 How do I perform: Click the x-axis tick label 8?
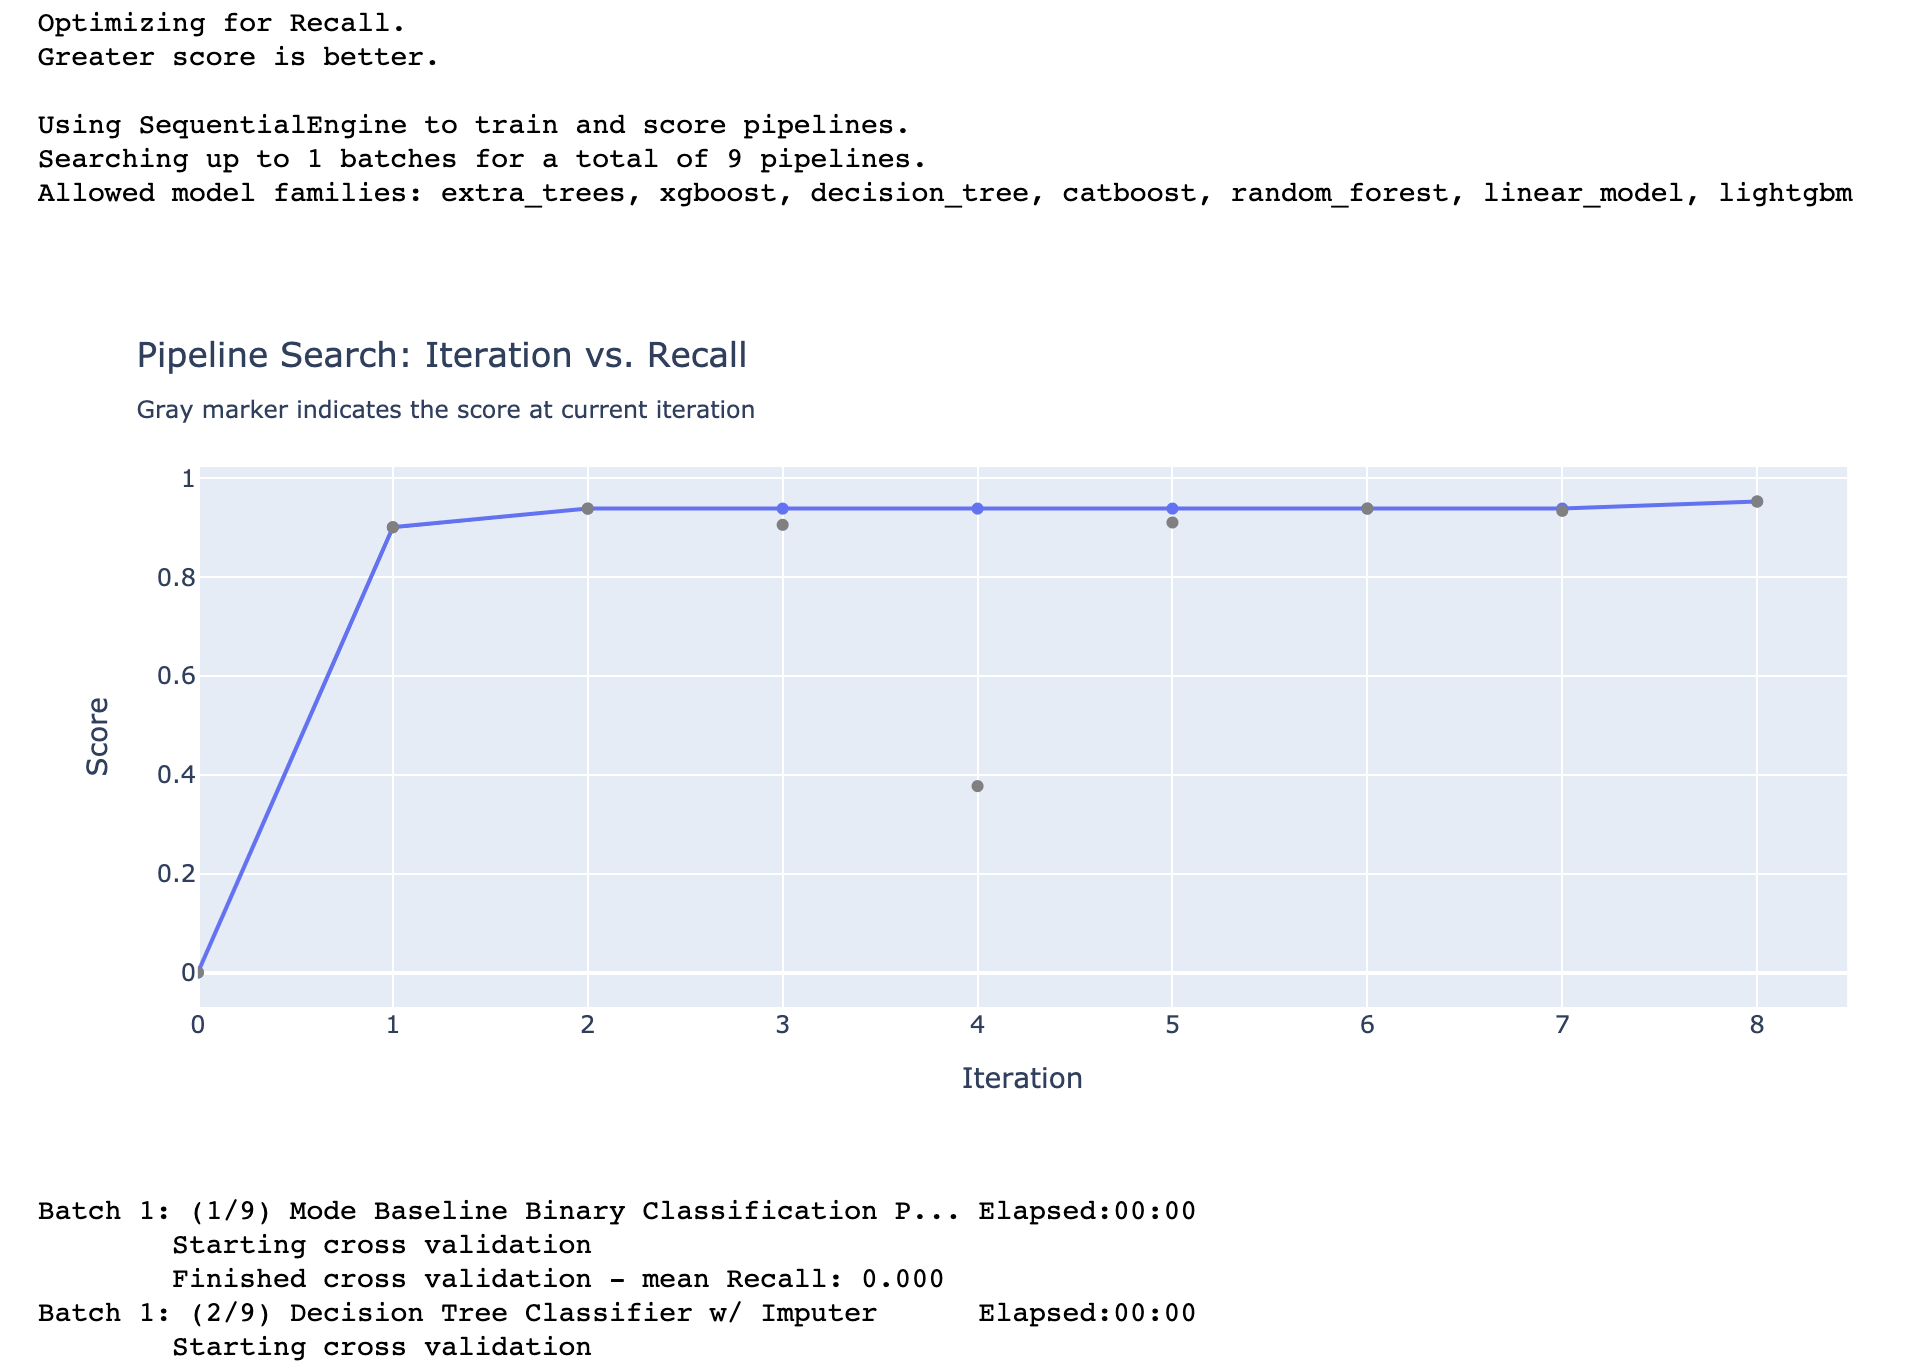(1757, 1025)
